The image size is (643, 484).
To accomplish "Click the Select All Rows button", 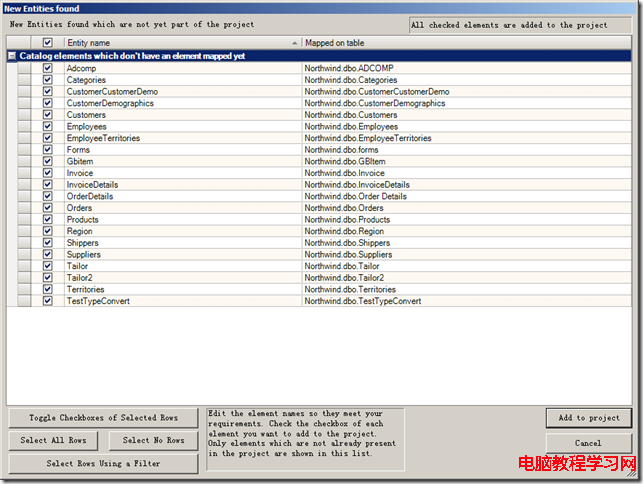I will 53,441.
